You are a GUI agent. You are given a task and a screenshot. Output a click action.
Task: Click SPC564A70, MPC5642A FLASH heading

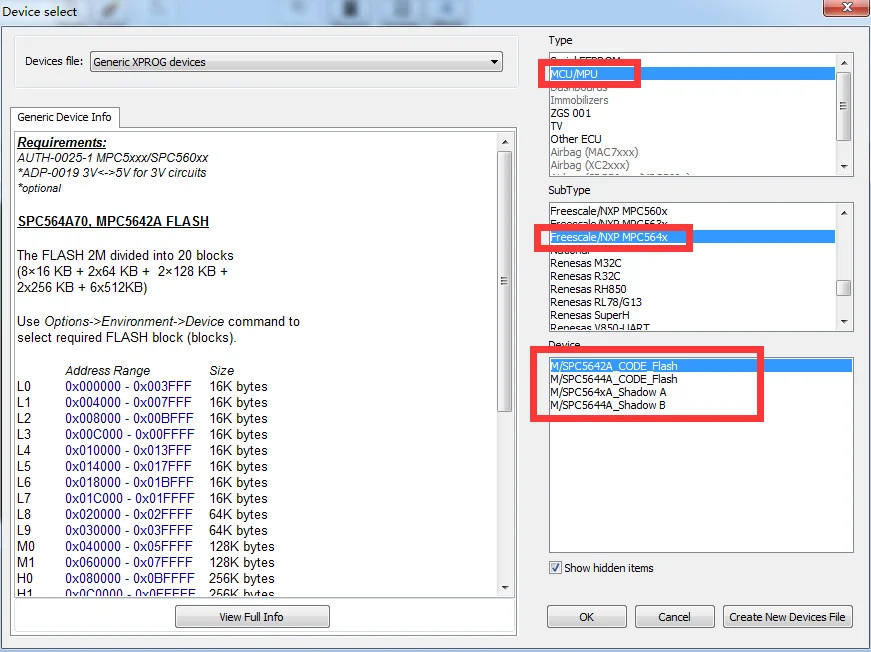pos(113,222)
